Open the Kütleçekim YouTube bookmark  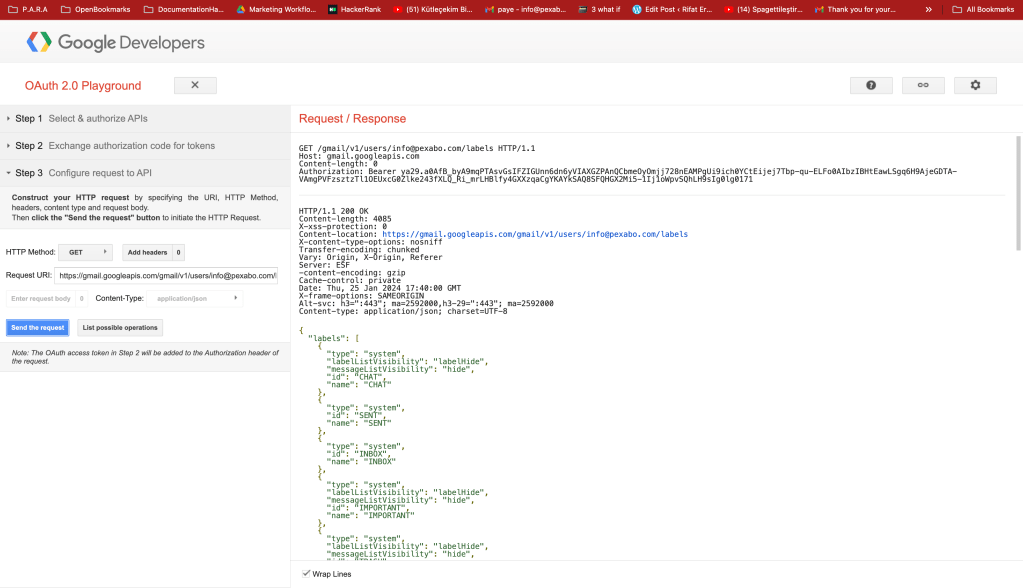click(x=433, y=9)
